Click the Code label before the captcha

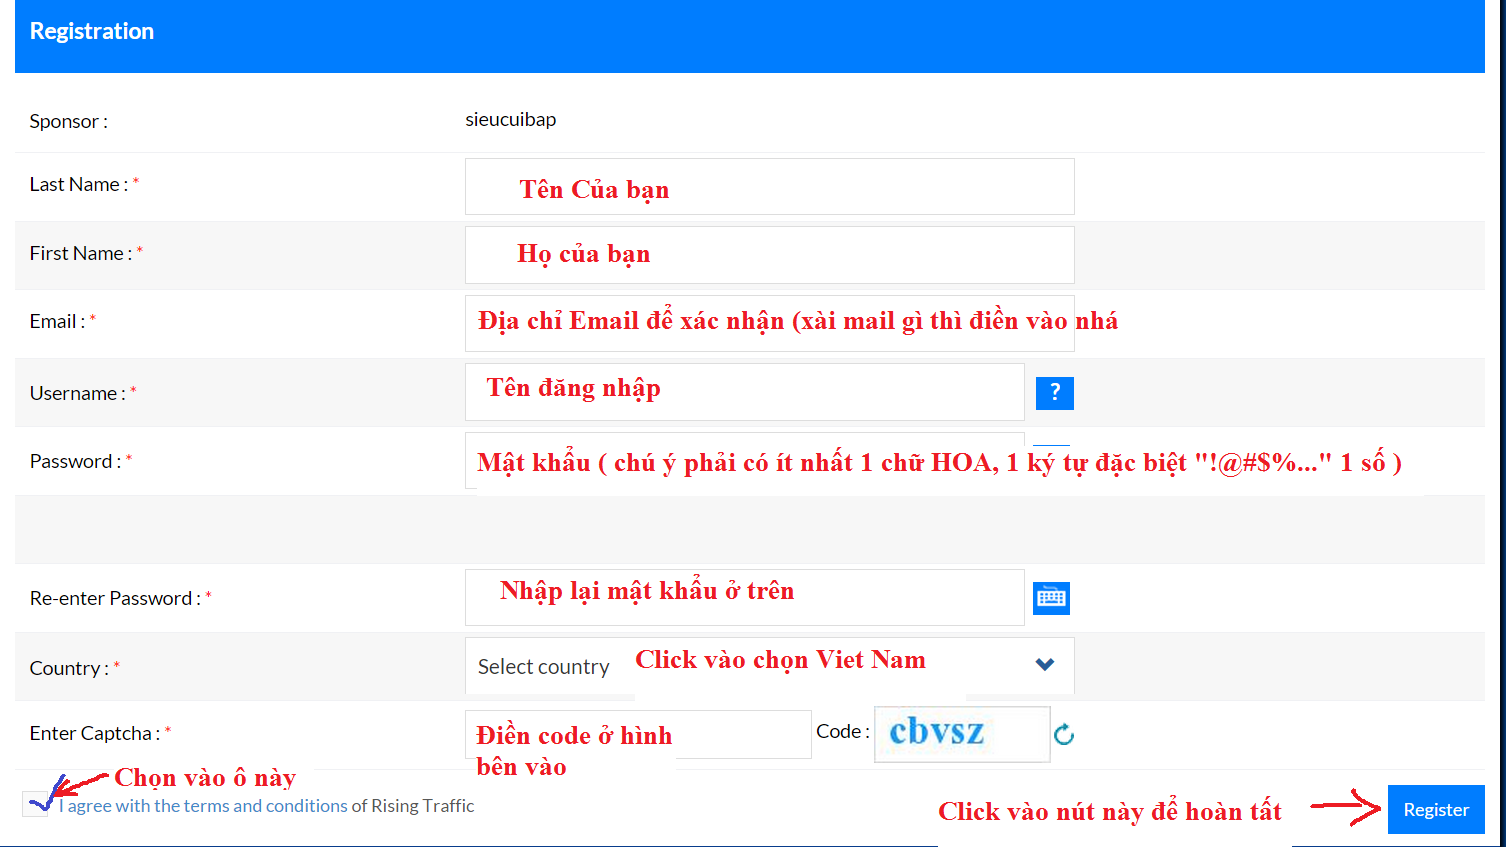coord(842,731)
